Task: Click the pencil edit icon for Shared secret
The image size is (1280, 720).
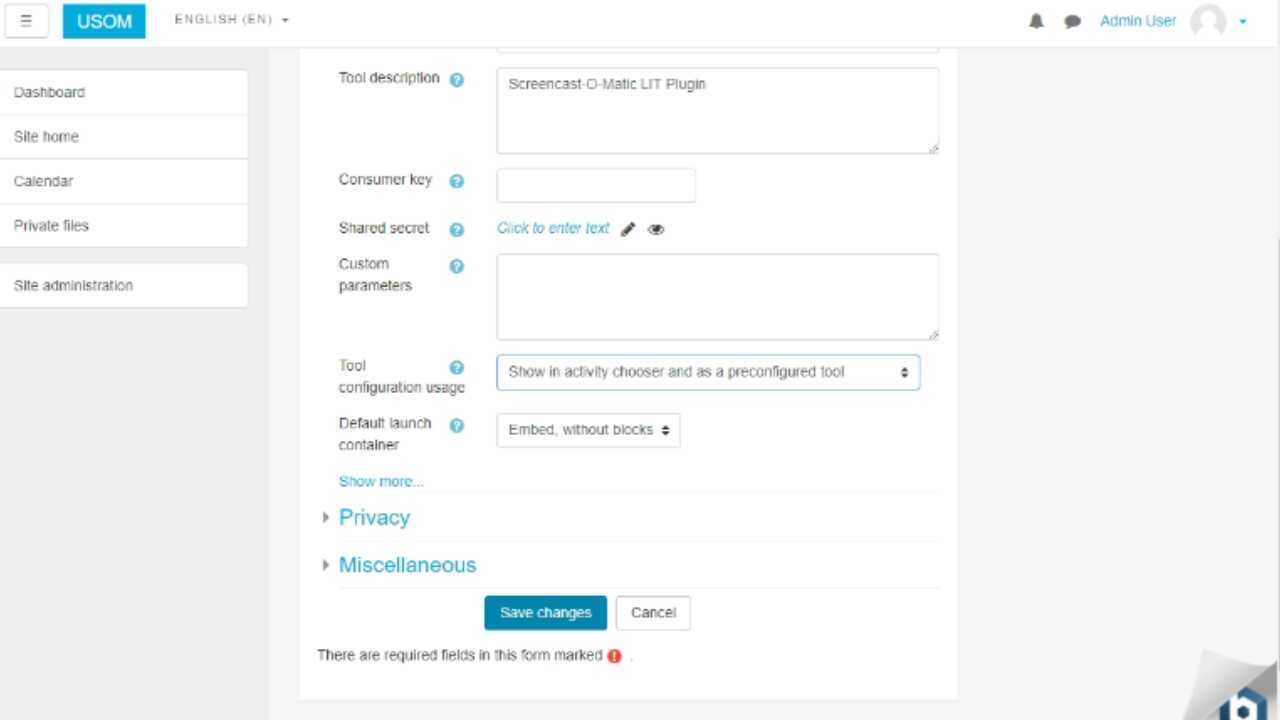Action: click(628, 229)
